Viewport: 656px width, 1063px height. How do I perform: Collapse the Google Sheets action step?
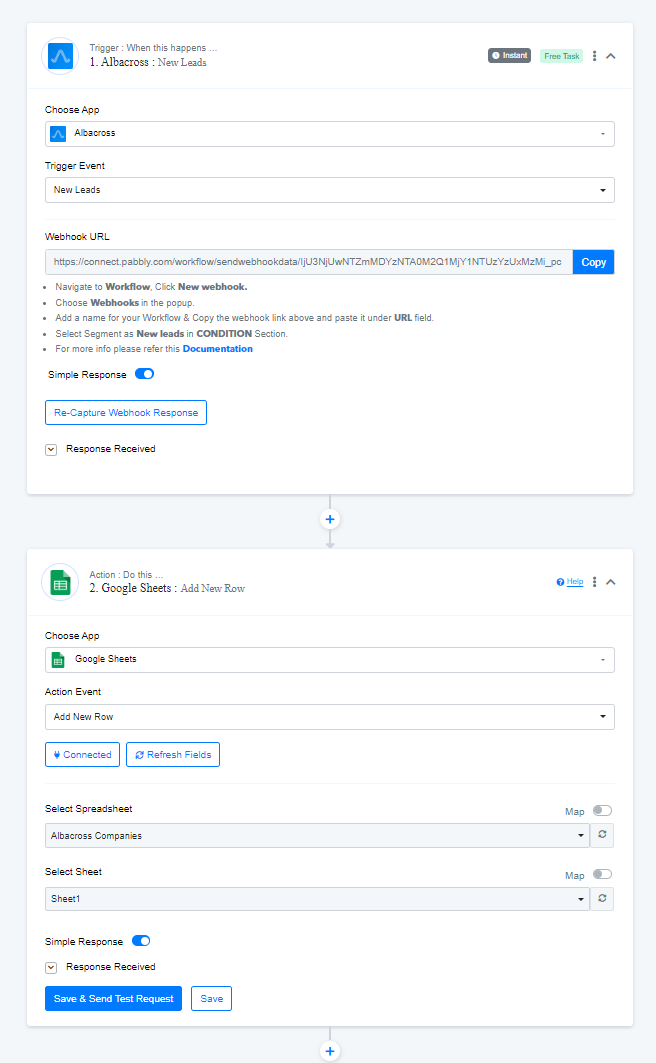611,582
